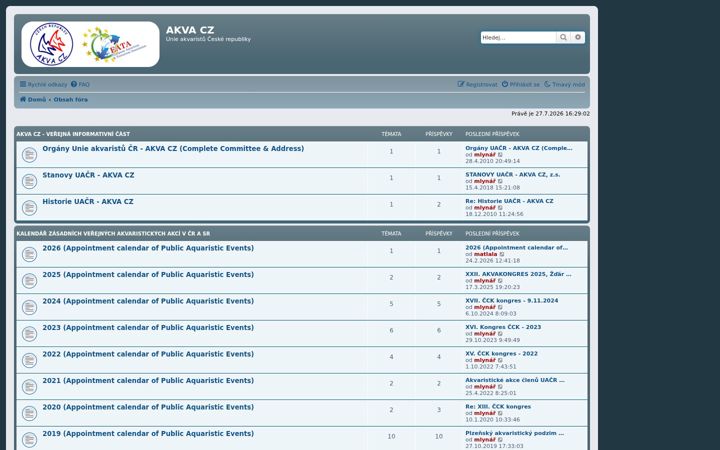
Task: Open 2026 Appointment calendar forum
Action: click(148, 248)
